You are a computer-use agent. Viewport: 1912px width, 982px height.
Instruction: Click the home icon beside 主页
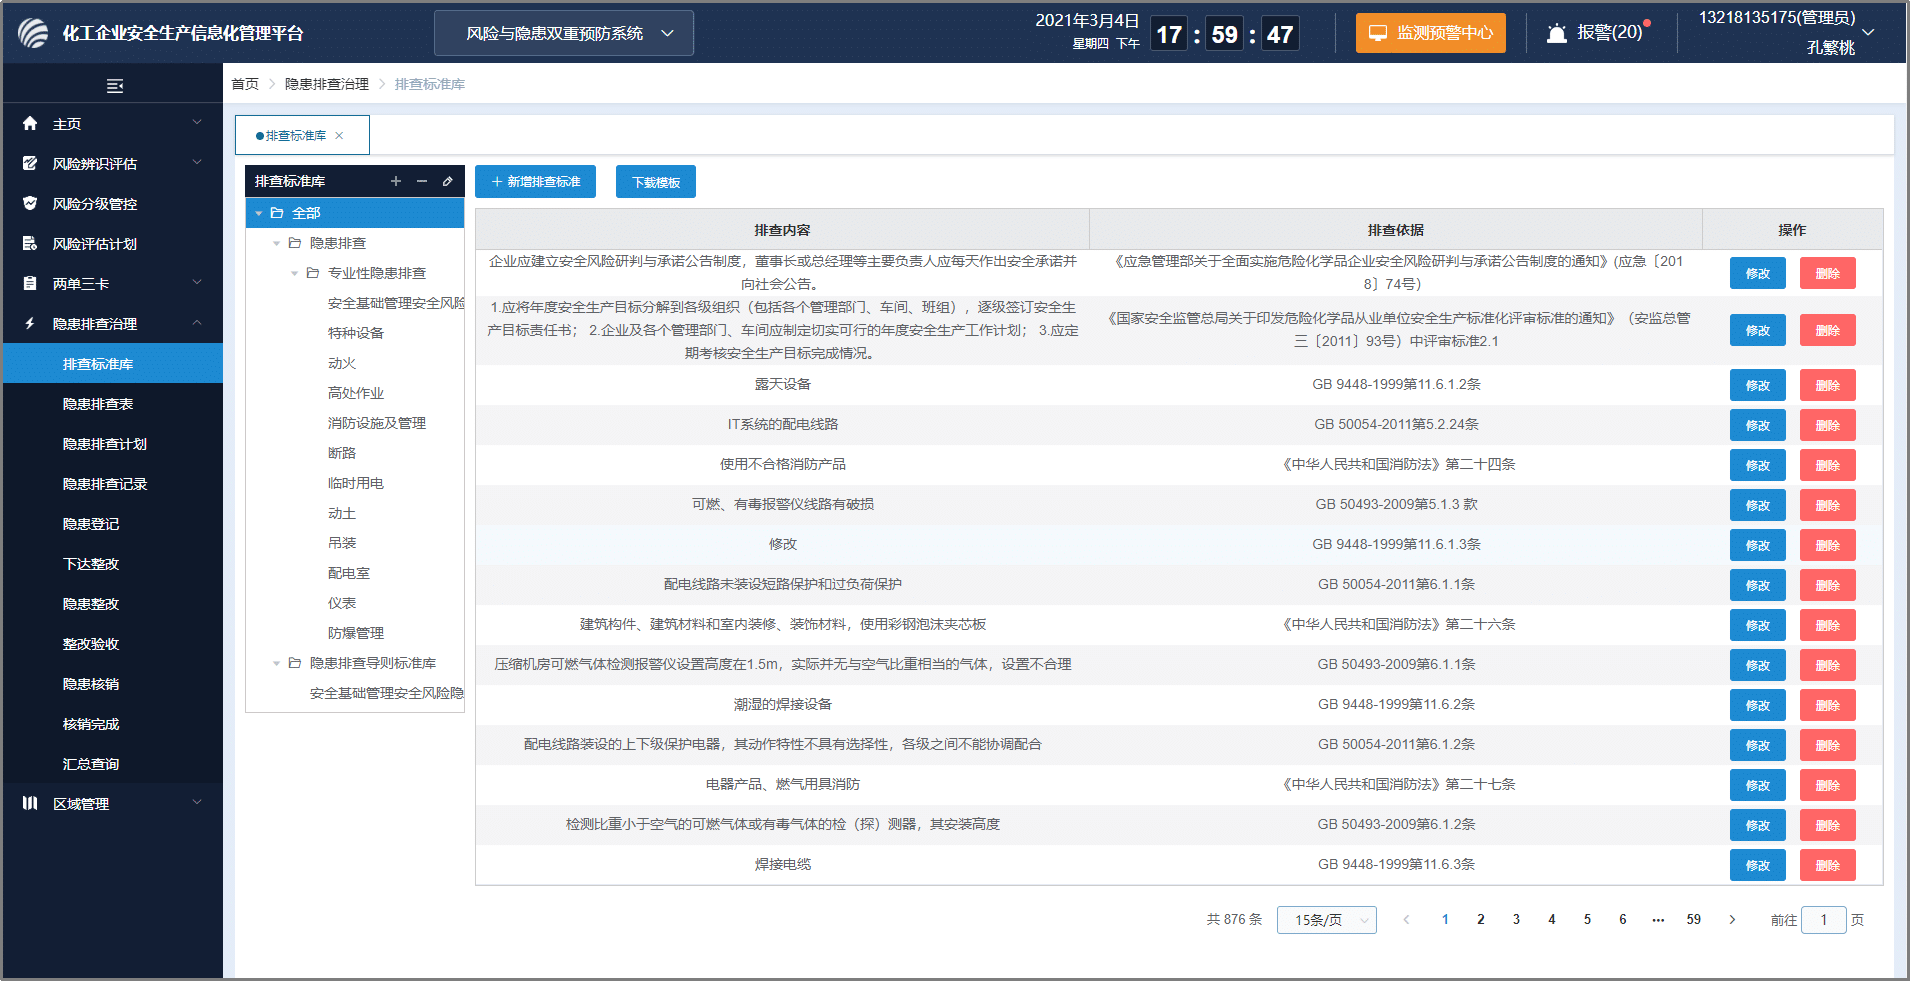coord(30,123)
